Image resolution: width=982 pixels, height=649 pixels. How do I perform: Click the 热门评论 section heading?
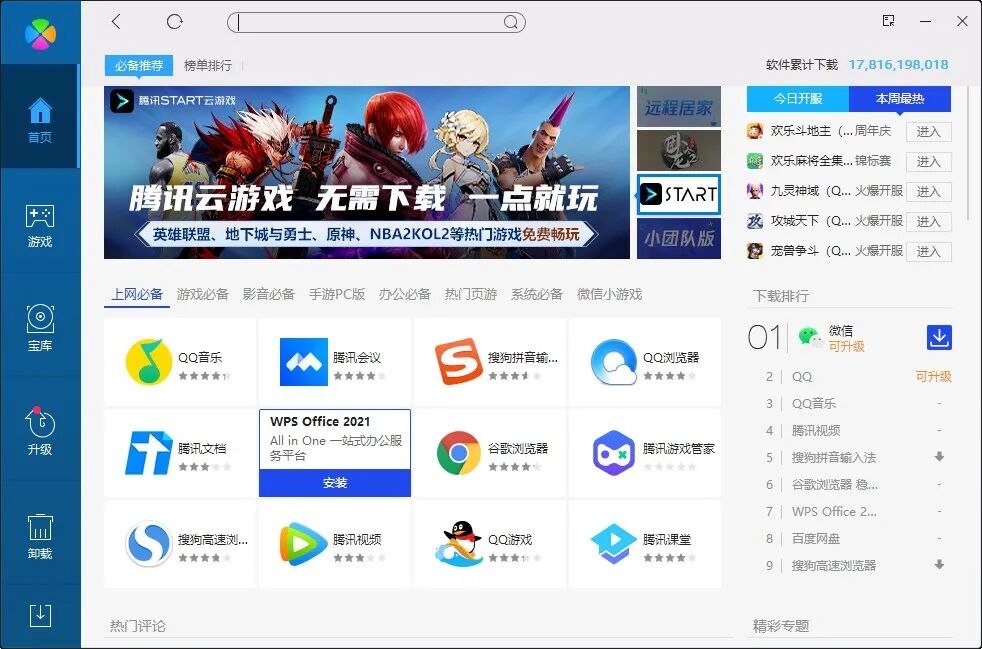(x=138, y=626)
